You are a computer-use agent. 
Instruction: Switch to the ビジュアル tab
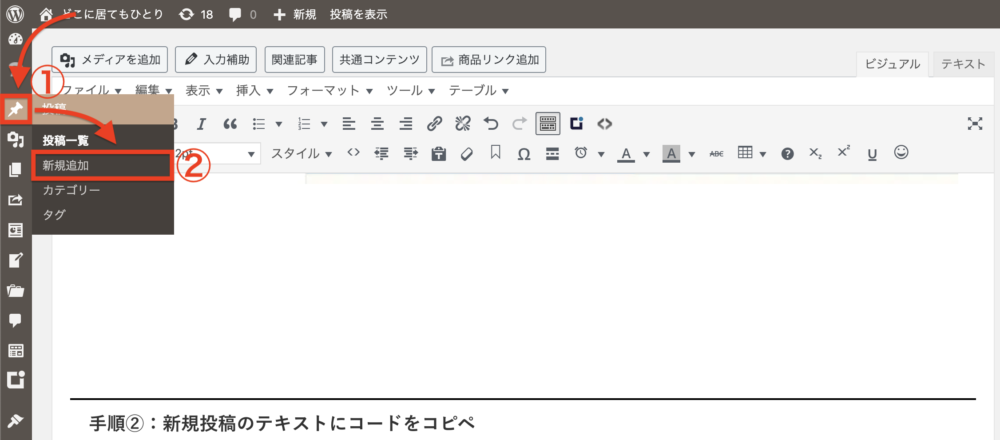pyautogui.click(x=892, y=64)
